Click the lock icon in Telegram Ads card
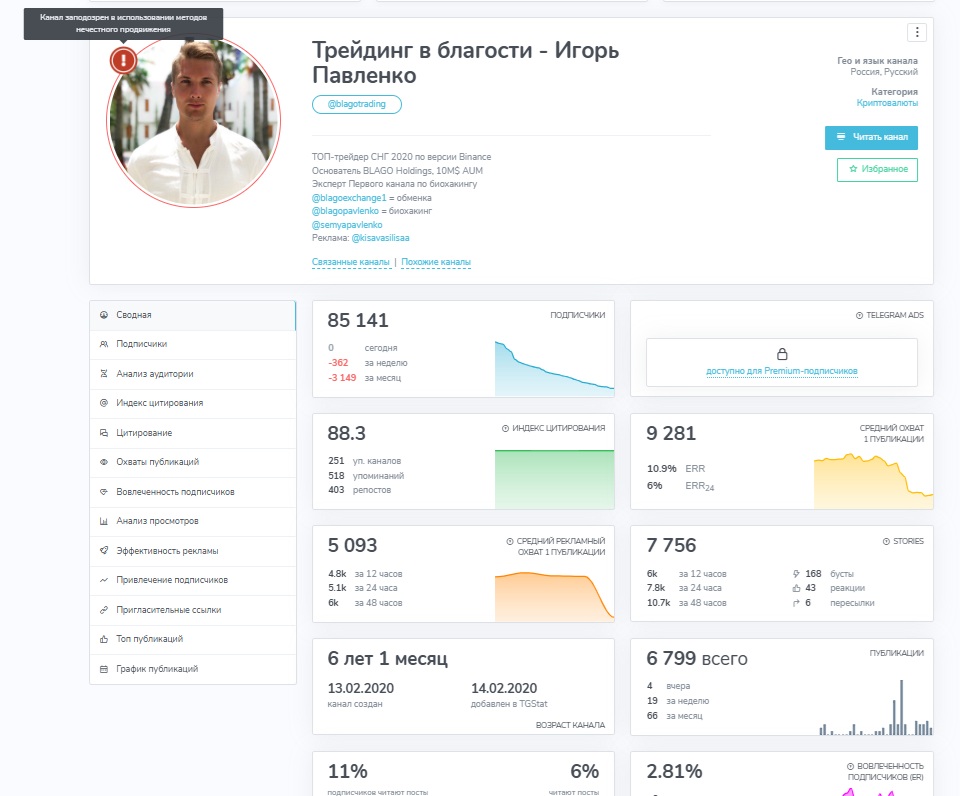This screenshot has height=796, width=960. tap(782, 354)
